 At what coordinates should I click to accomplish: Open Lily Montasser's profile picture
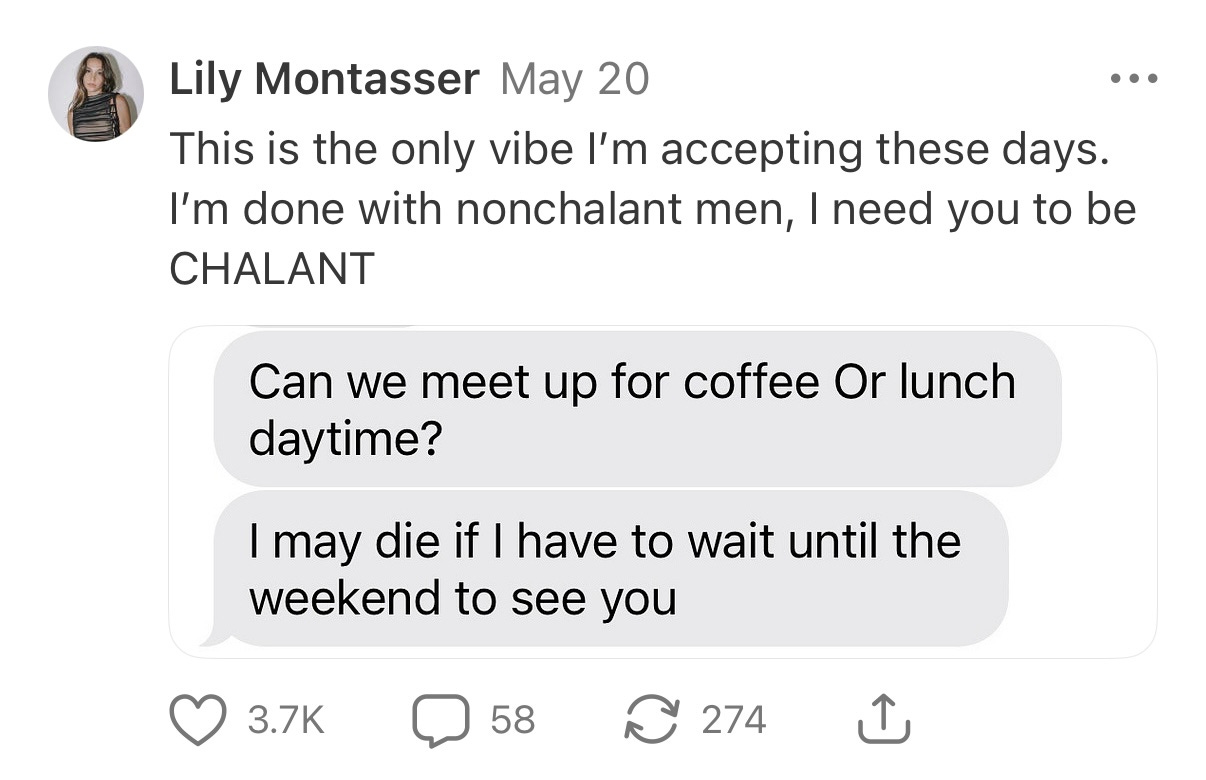point(96,95)
